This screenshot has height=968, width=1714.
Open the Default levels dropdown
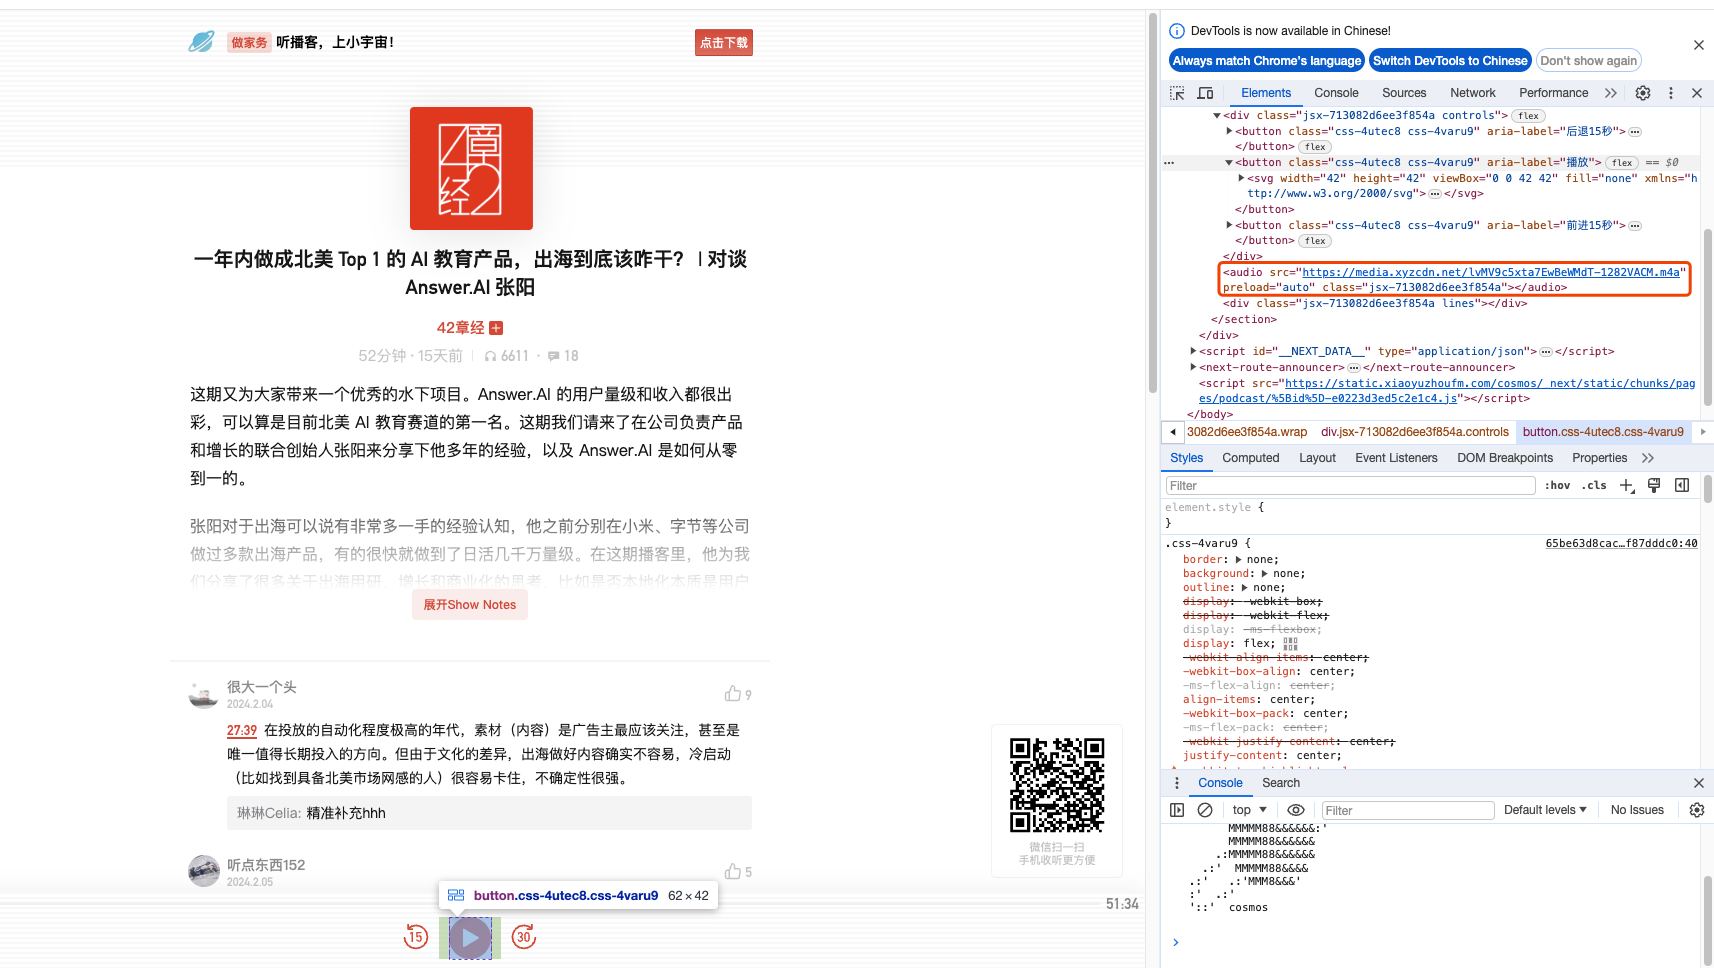point(1545,810)
